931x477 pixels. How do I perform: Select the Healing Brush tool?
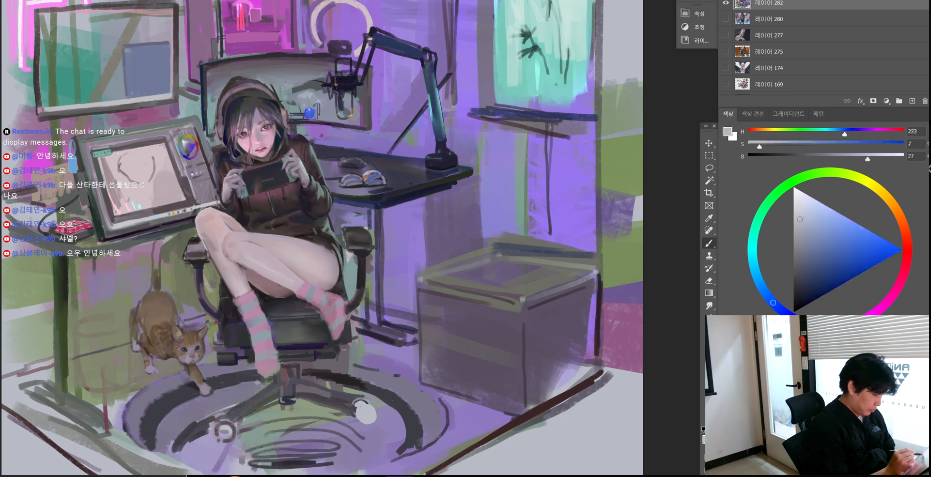pyautogui.click(x=709, y=230)
